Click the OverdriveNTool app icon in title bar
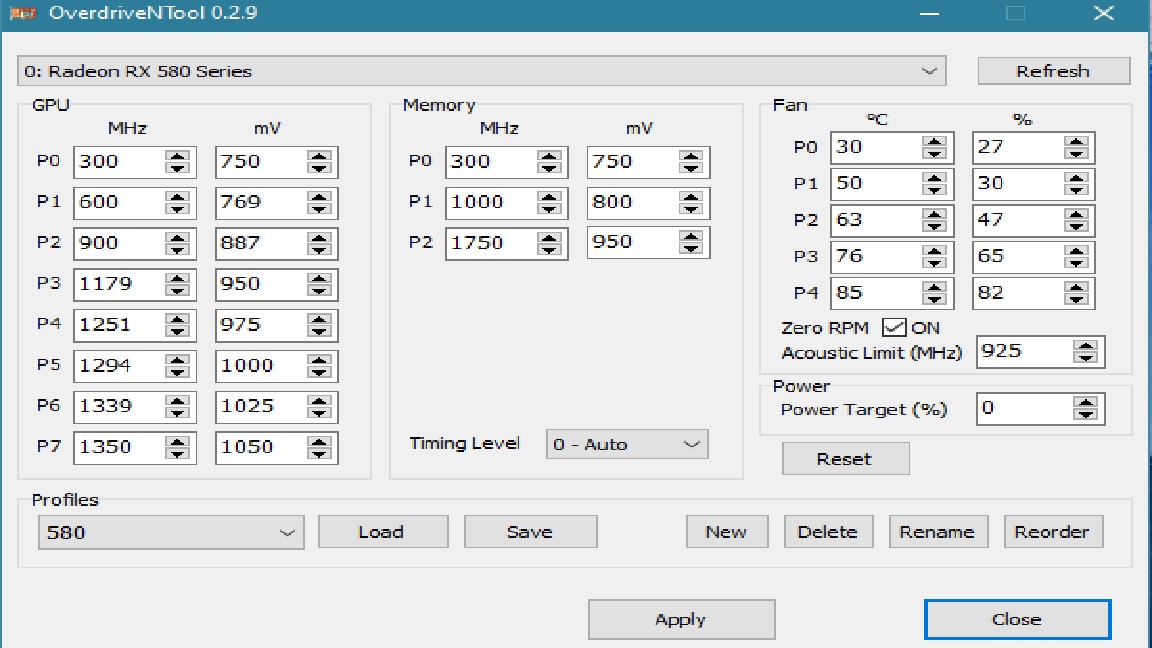This screenshot has width=1152, height=648. (23, 13)
